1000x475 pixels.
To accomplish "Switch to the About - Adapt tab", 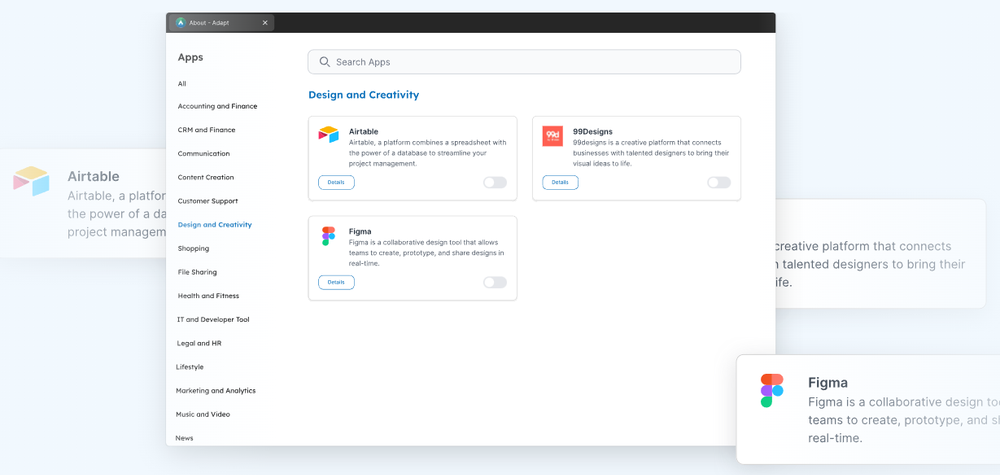I will coord(221,22).
